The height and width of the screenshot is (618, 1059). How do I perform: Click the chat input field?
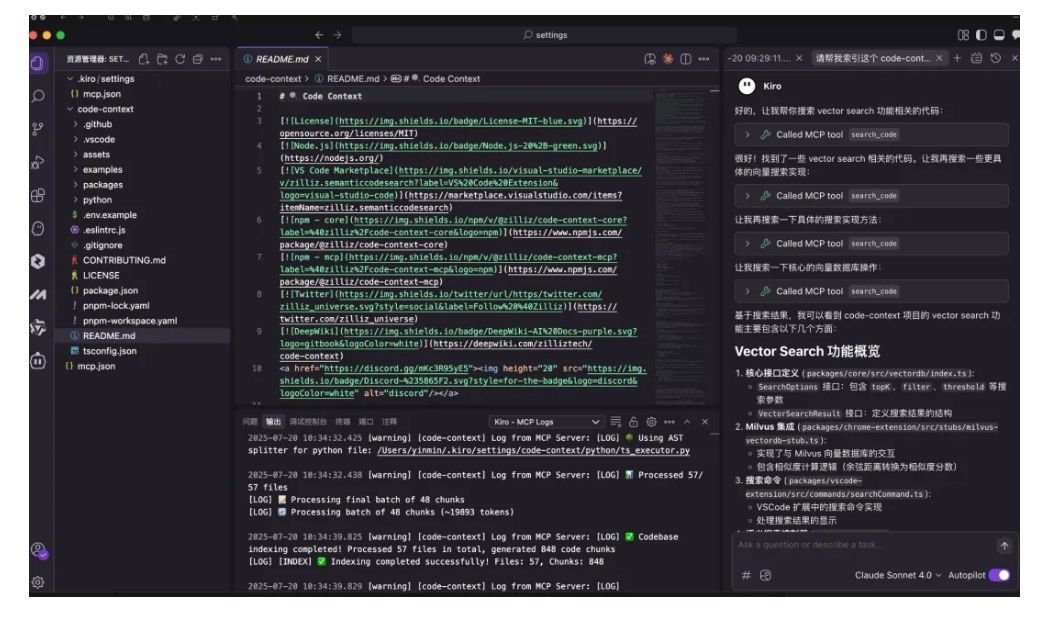864,545
